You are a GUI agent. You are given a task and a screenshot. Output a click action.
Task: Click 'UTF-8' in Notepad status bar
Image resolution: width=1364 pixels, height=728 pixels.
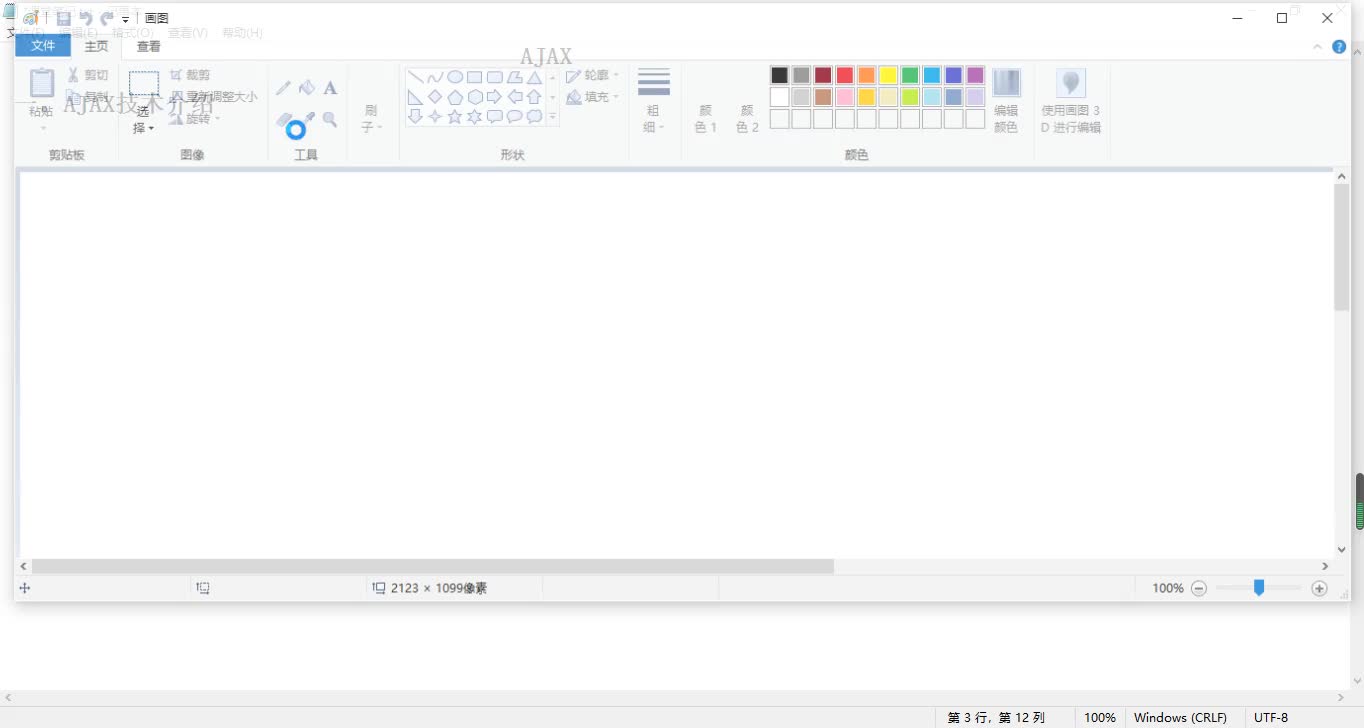[x=1271, y=717]
